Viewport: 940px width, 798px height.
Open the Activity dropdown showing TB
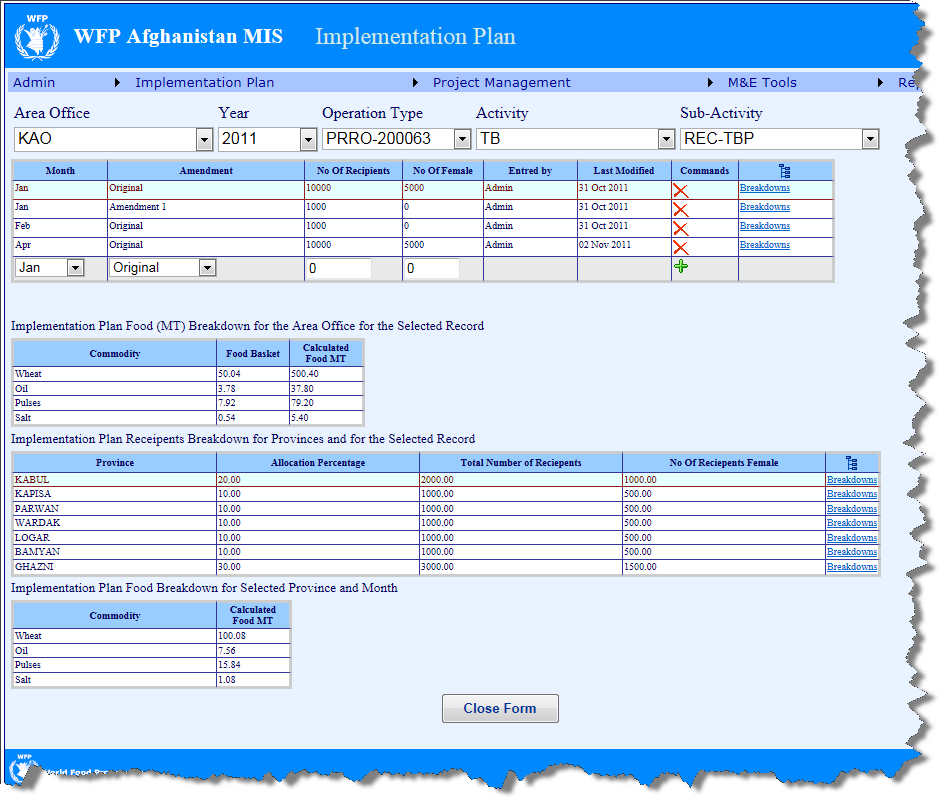point(664,139)
